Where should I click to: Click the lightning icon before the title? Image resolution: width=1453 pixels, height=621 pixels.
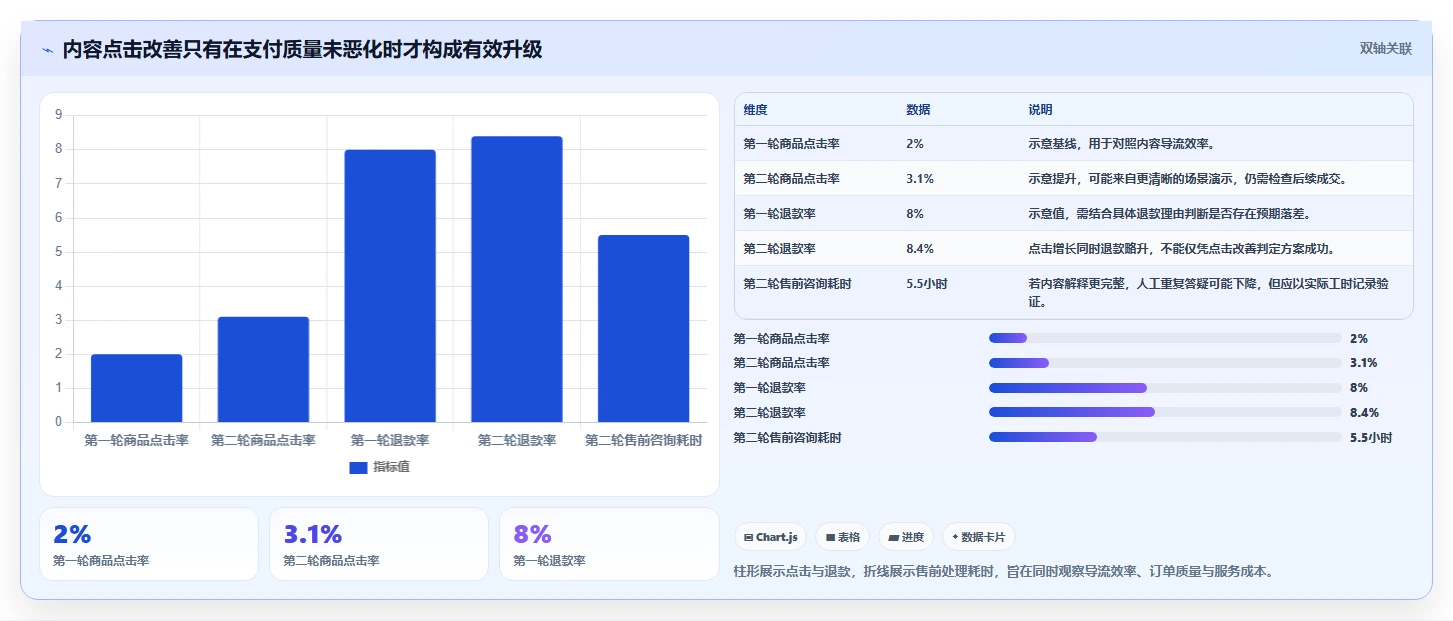47,50
